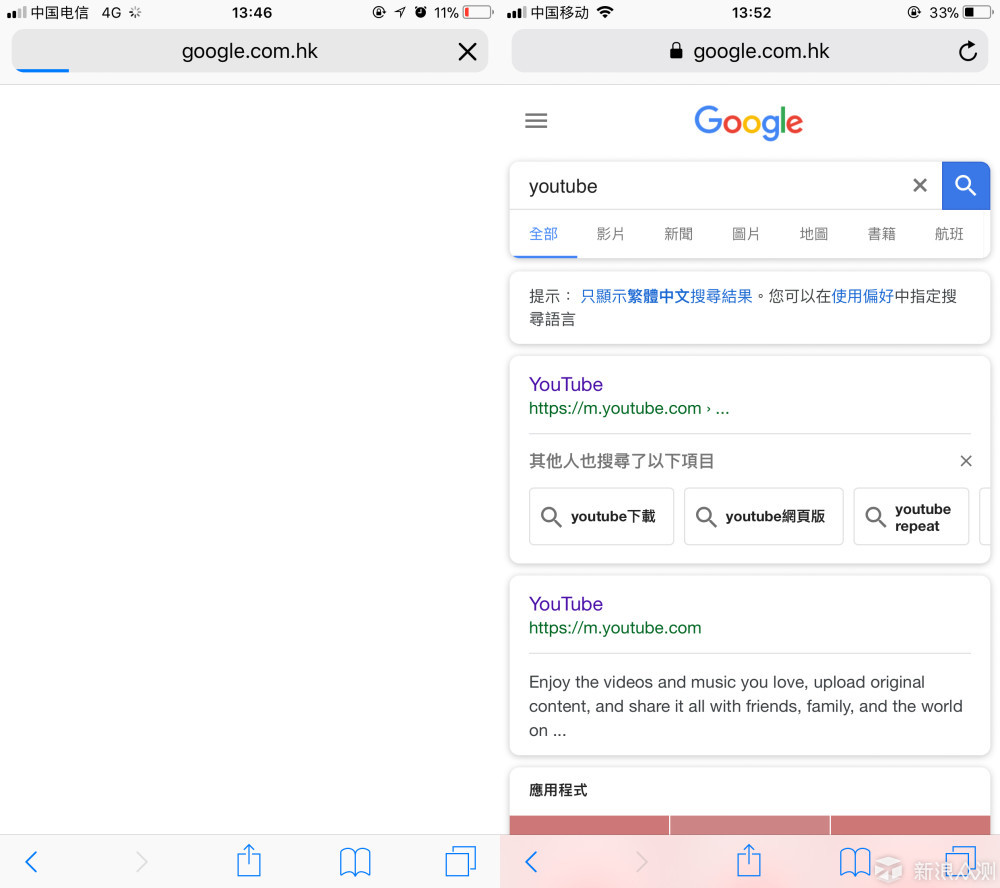Search suggestion youtube repeat
This screenshot has width=1000, height=888.
click(911, 516)
